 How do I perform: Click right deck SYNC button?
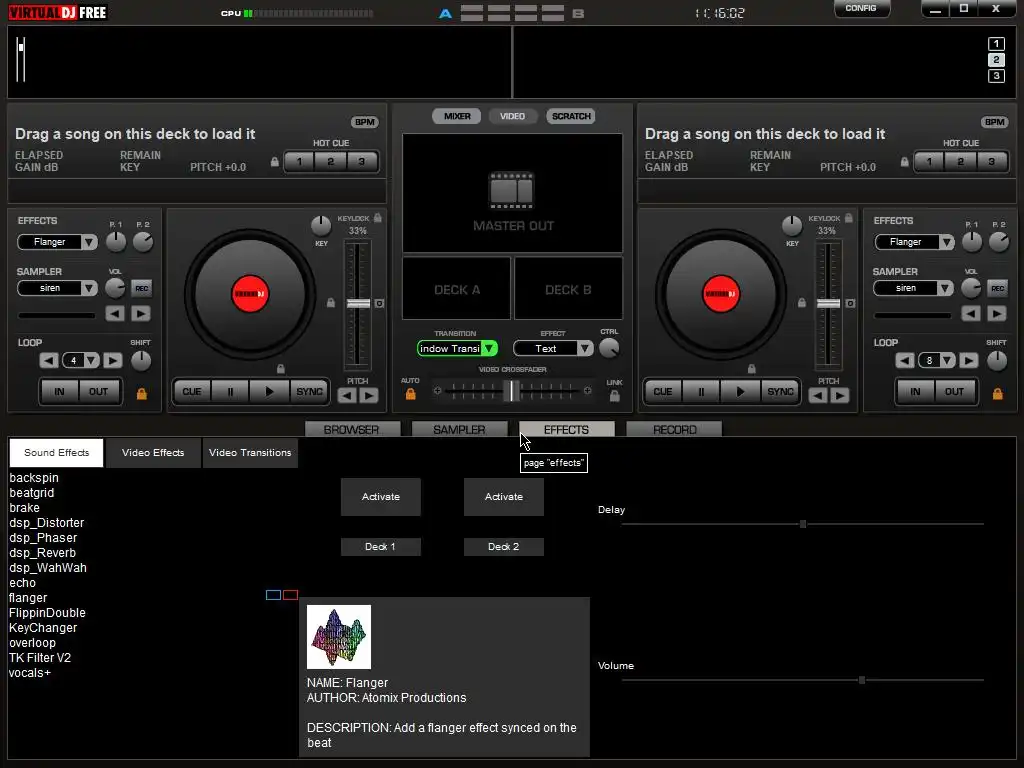(x=780, y=392)
